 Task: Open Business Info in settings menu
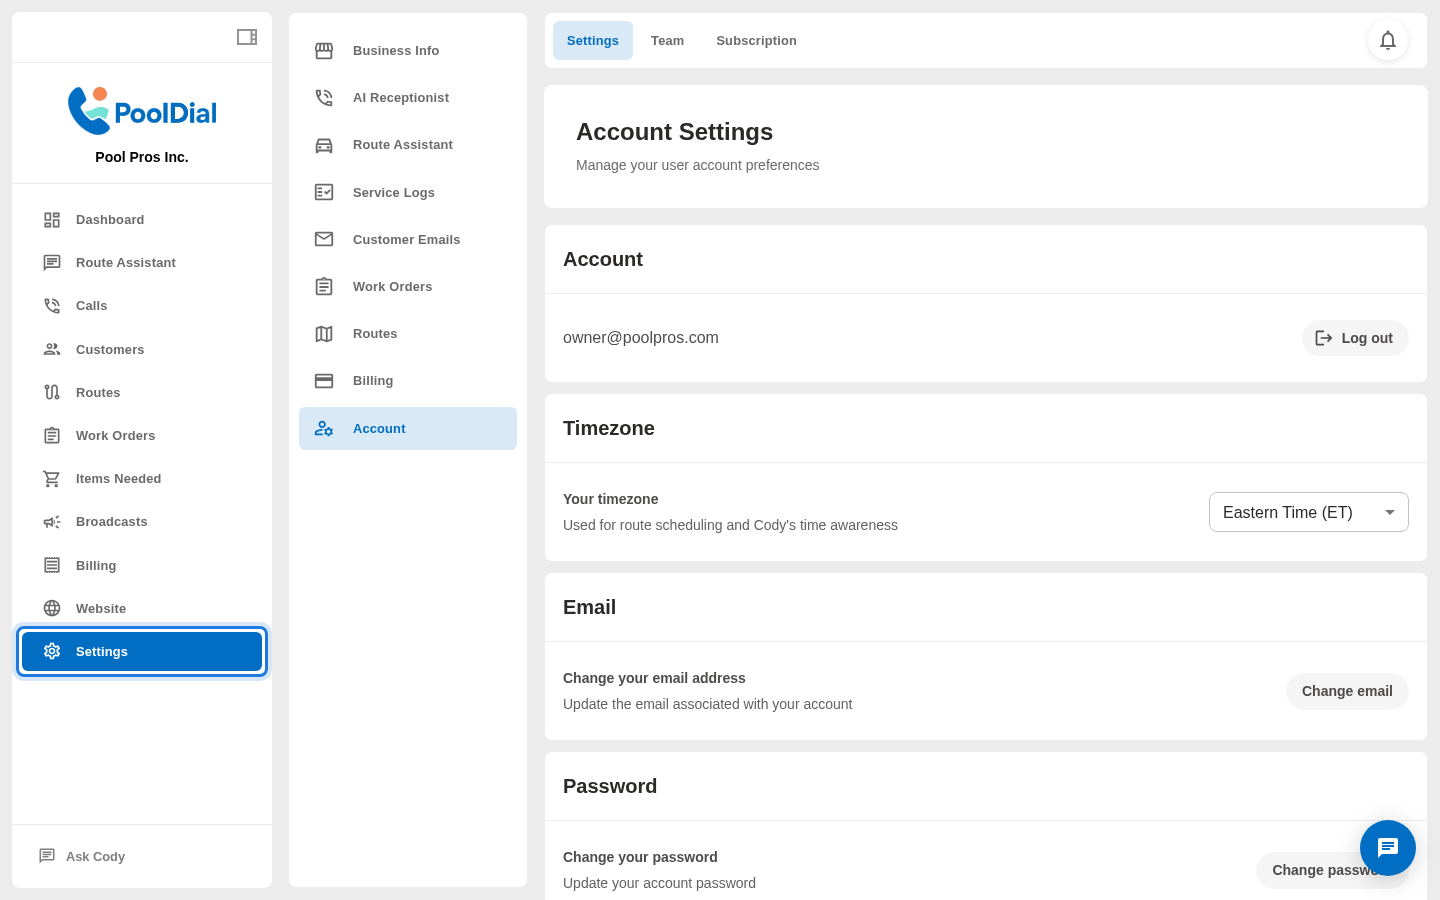pos(395,50)
